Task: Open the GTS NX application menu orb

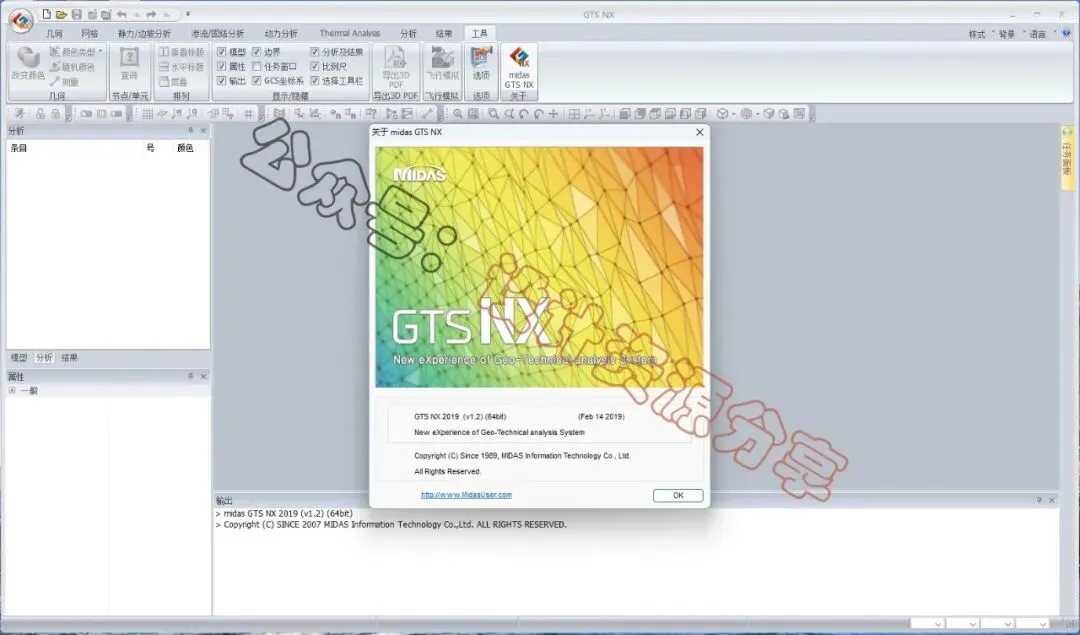Action: click(x=21, y=20)
